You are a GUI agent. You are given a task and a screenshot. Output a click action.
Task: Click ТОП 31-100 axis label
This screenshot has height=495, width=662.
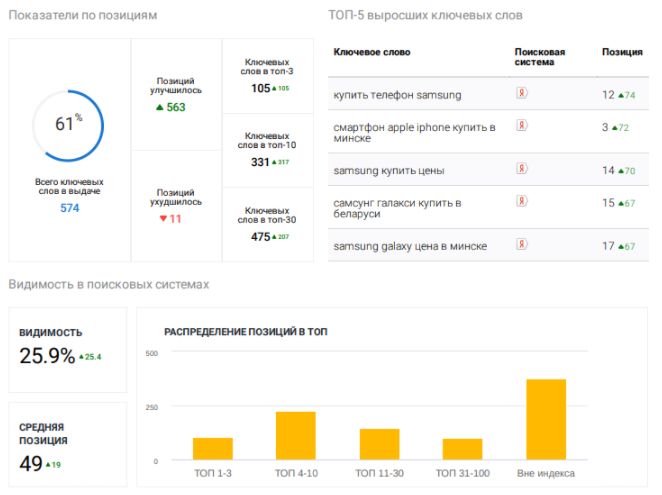463,473
